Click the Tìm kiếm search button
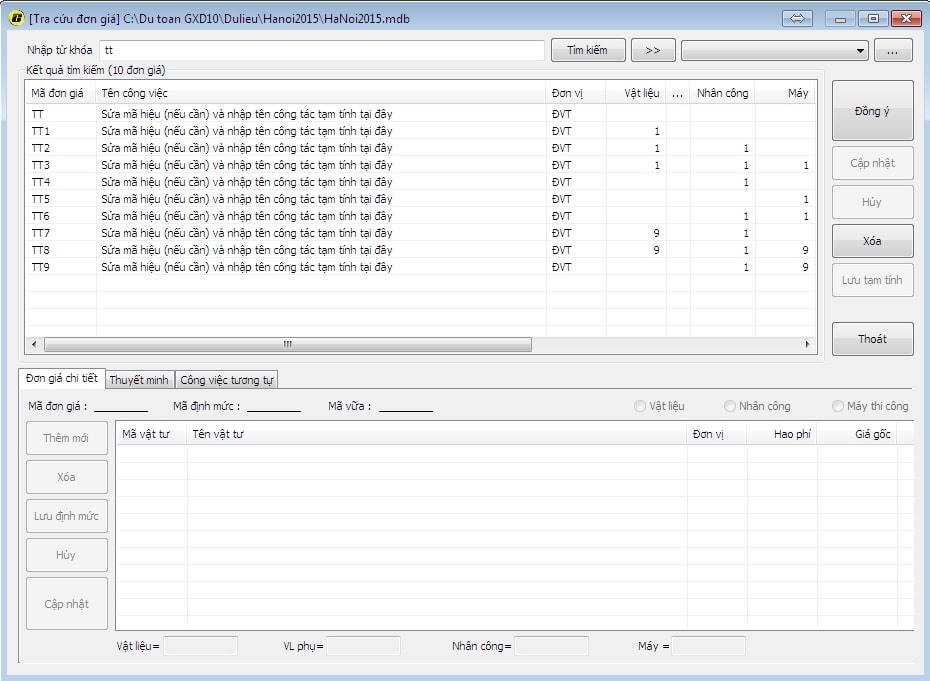The image size is (930, 681). pyautogui.click(x=587, y=50)
